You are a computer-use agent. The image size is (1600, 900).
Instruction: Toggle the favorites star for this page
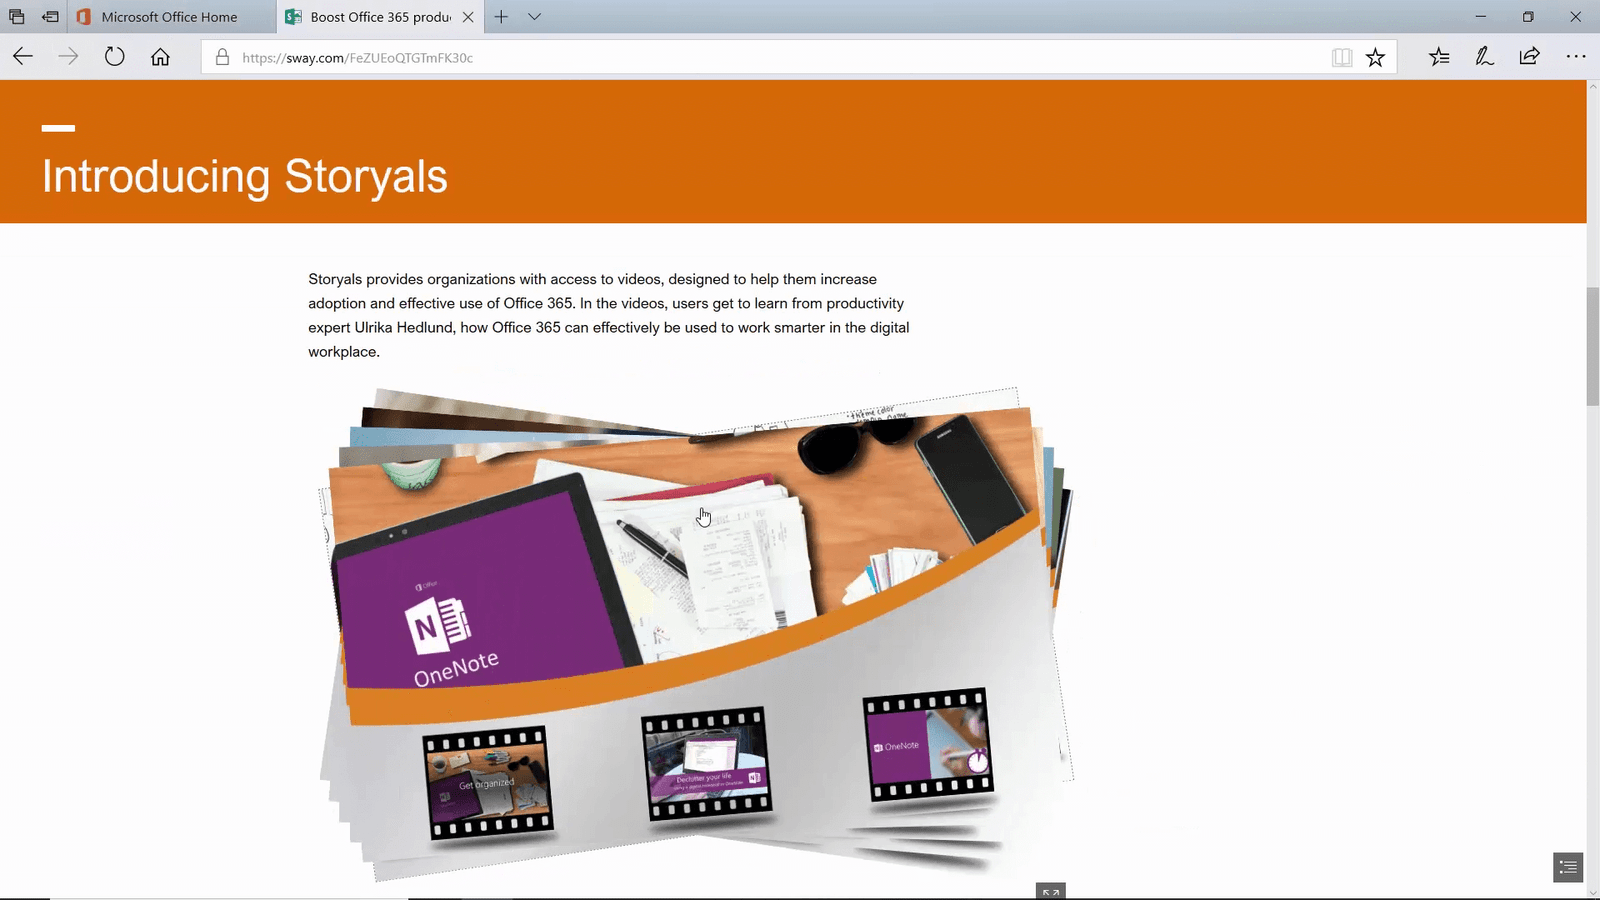1376,57
